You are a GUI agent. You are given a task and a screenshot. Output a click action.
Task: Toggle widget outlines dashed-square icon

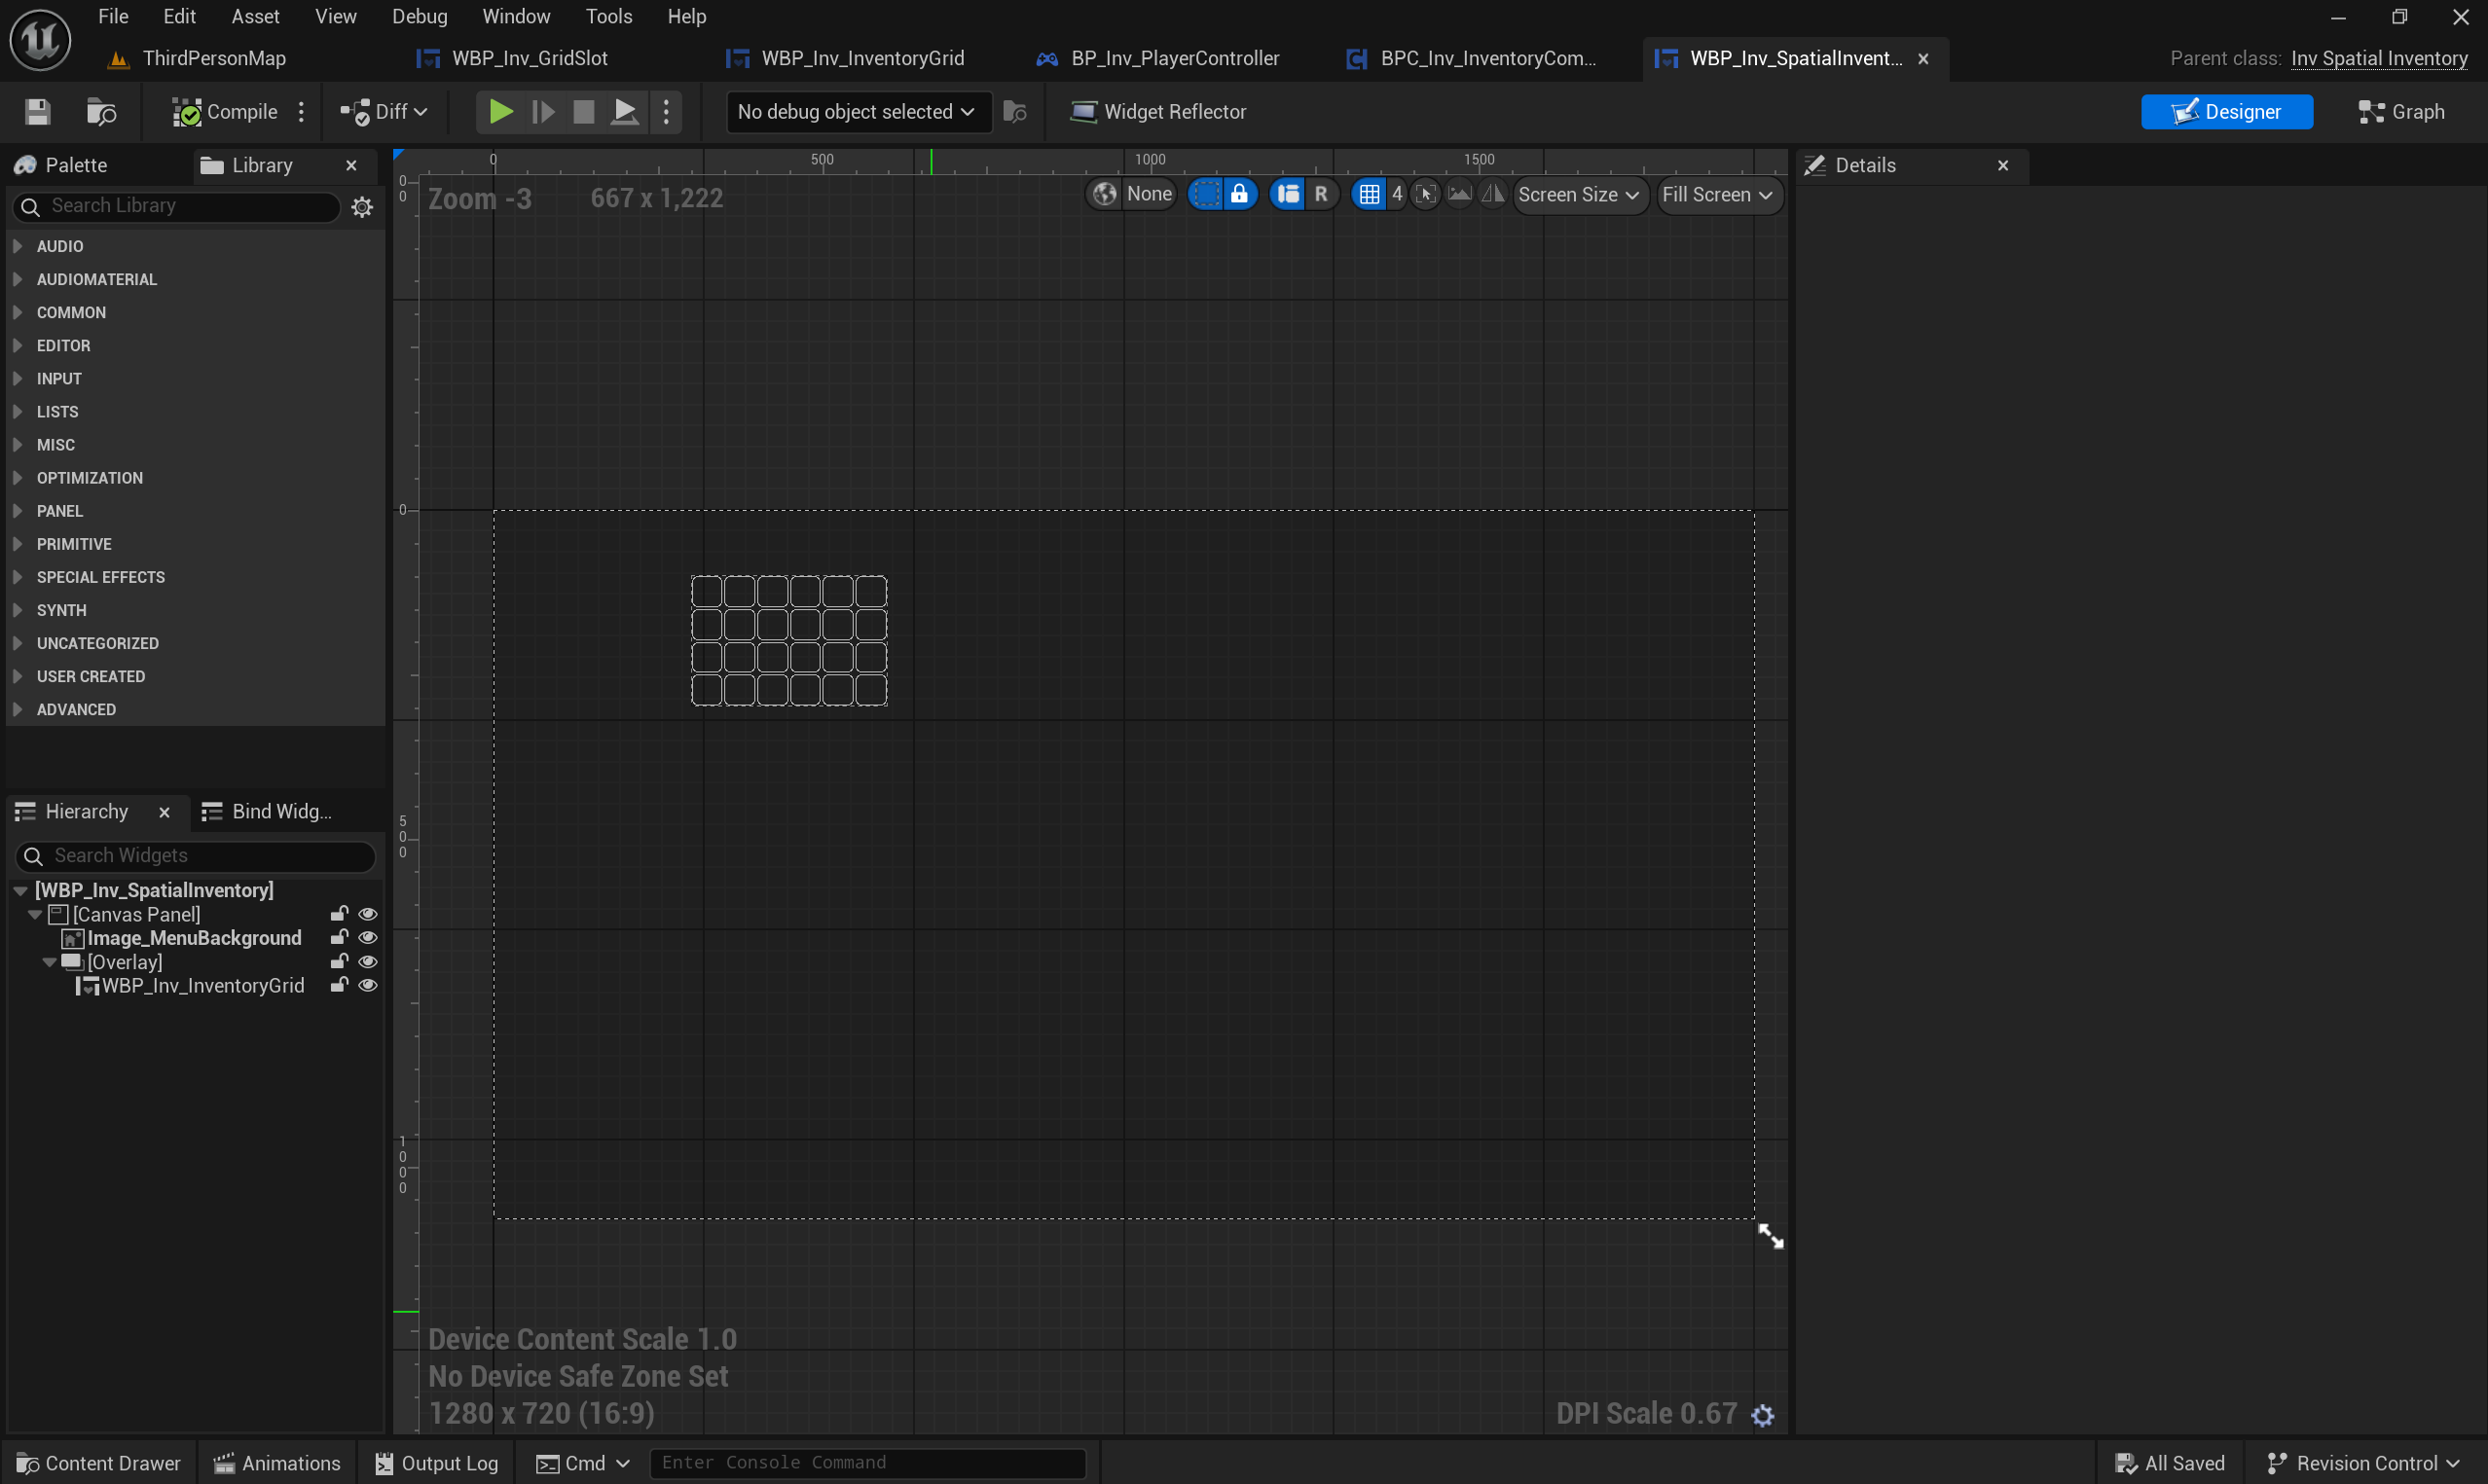tap(1207, 195)
